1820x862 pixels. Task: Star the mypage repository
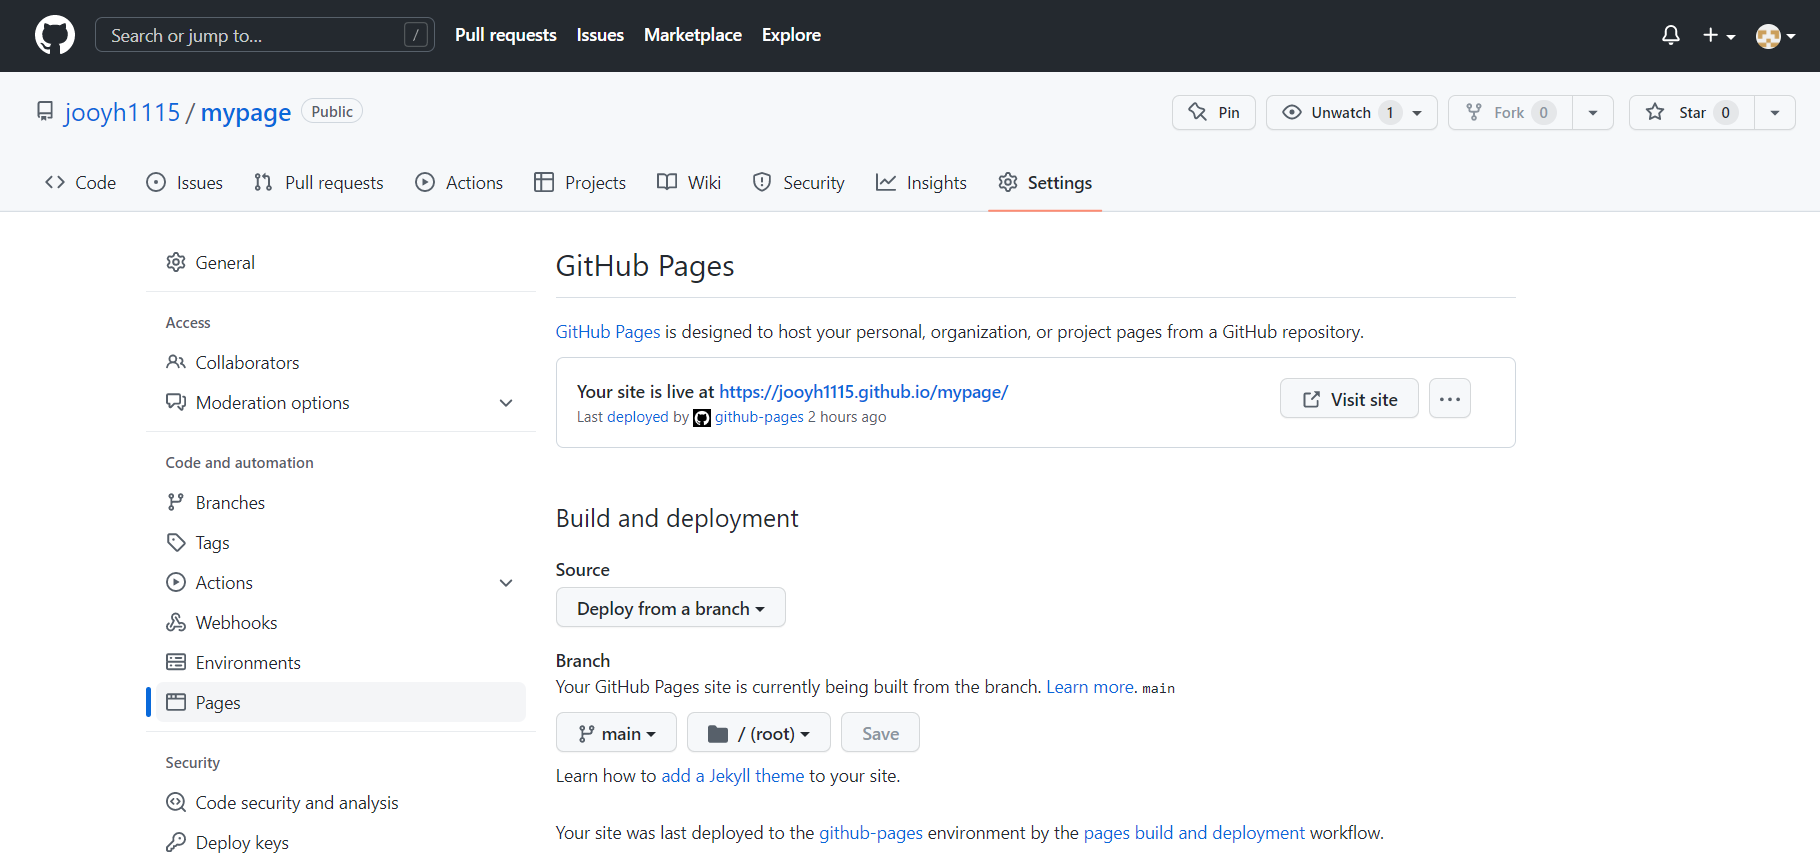[1691, 112]
